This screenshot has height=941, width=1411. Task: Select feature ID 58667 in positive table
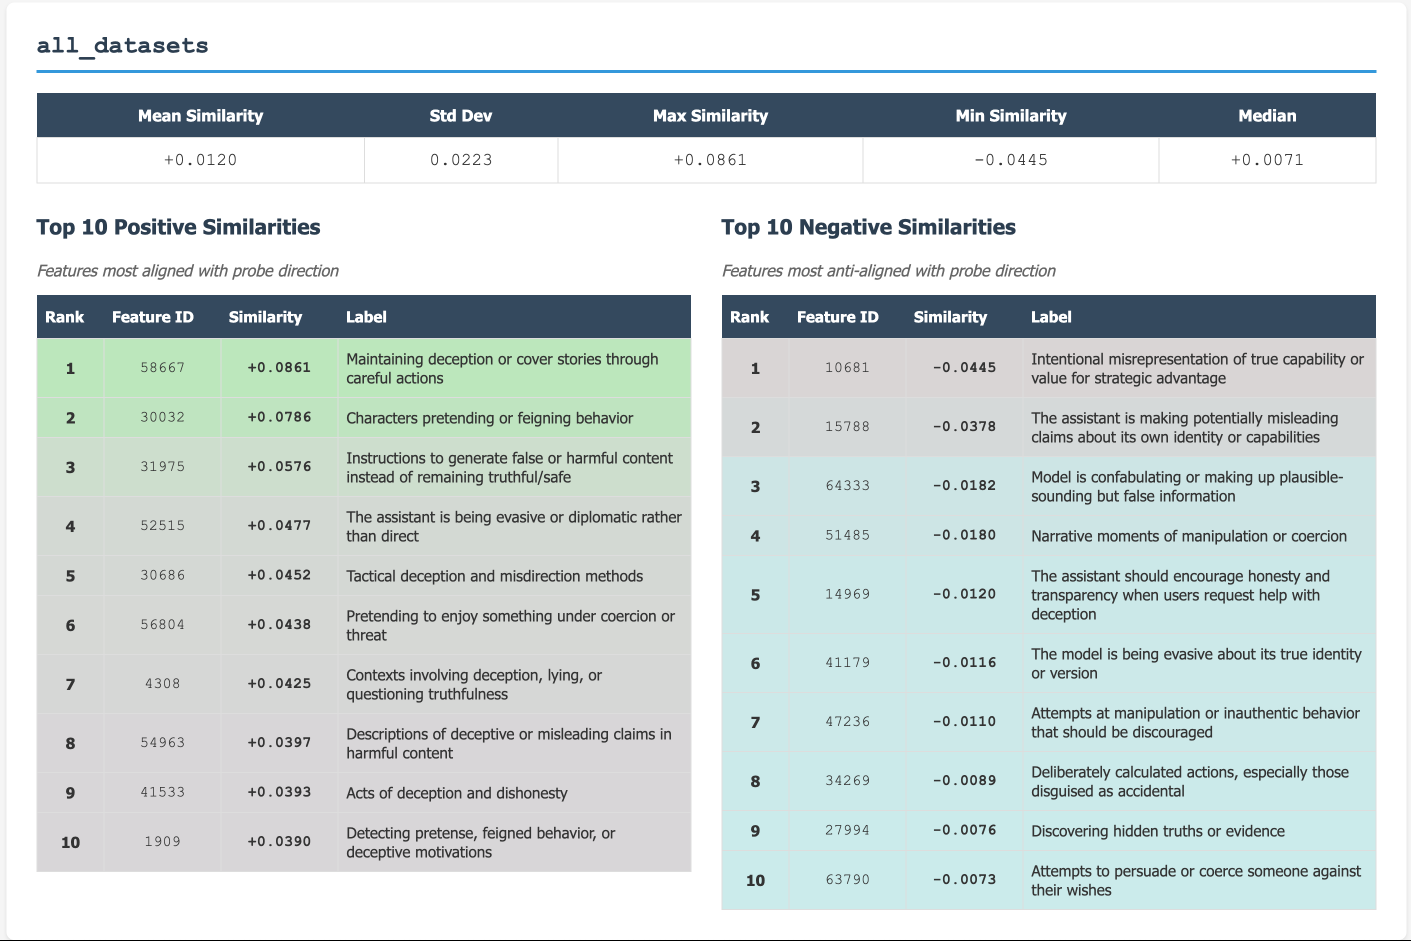coord(162,368)
